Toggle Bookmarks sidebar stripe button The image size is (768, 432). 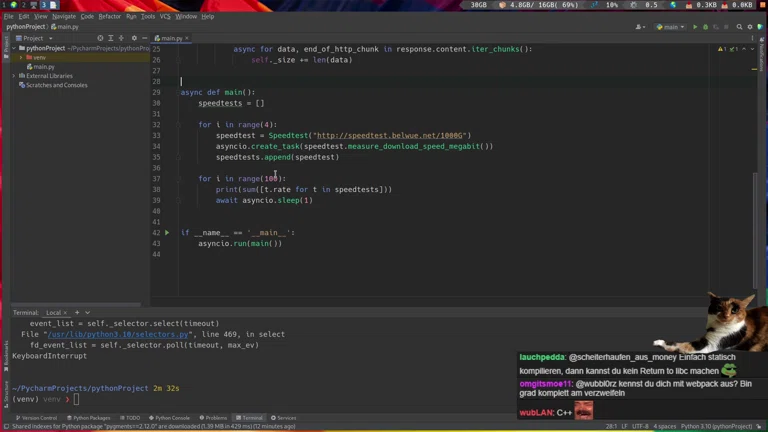[6, 355]
